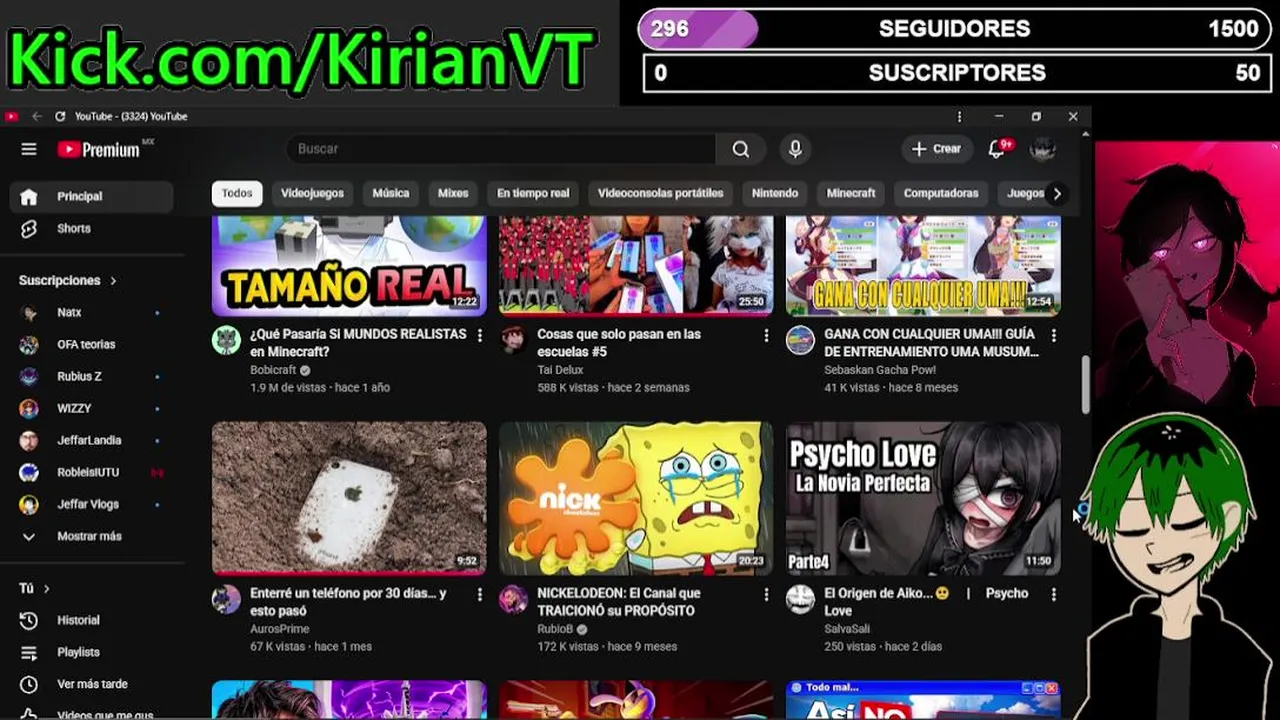Open Shorts in sidebar
The height and width of the screenshot is (720, 1280).
(92, 228)
